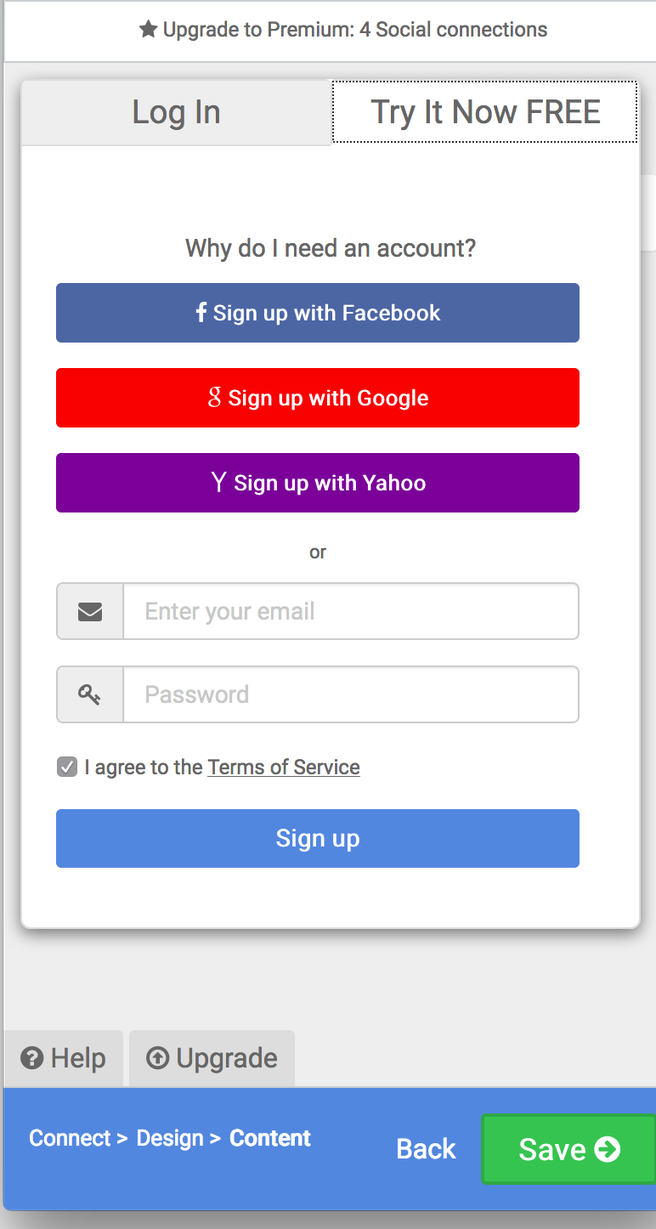Click the Google logo icon
The width and height of the screenshot is (656, 1229).
pos(214,397)
